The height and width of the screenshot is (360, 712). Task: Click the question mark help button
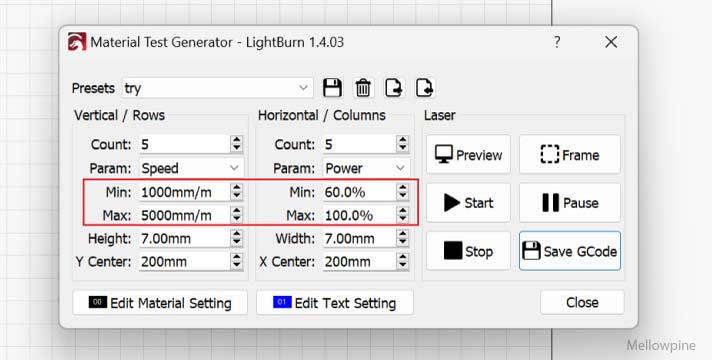[557, 42]
